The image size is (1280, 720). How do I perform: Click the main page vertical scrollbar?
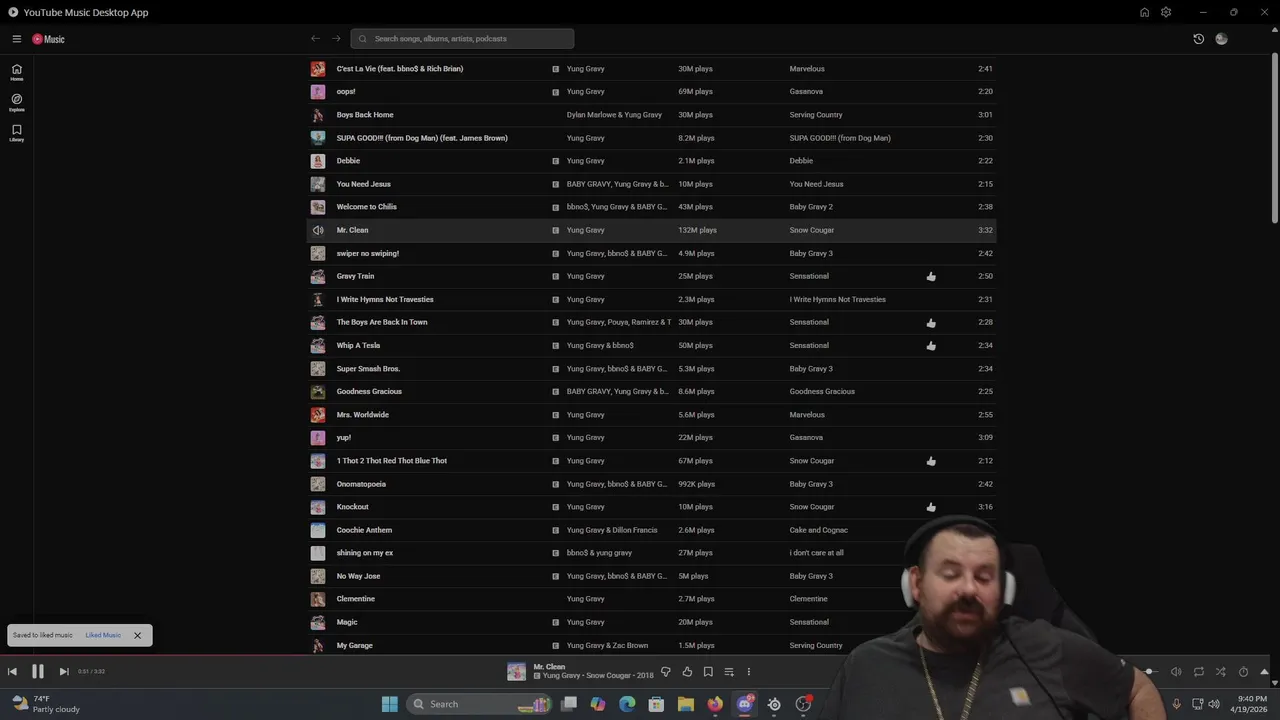point(1275,140)
